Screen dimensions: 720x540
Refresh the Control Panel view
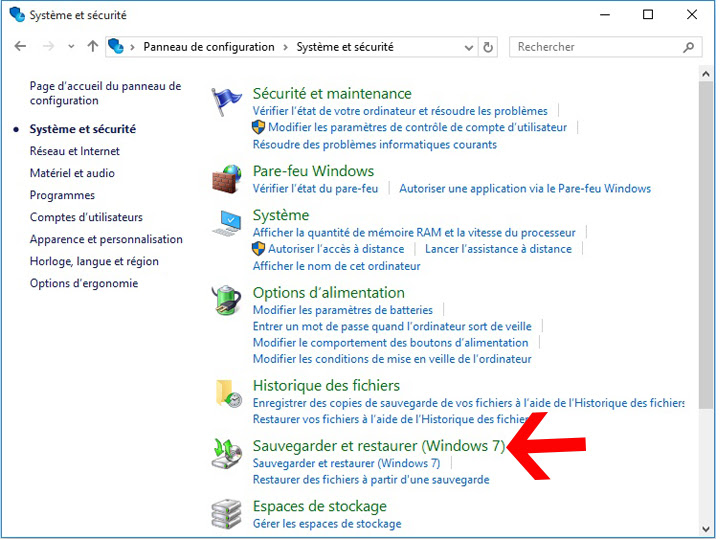tap(488, 47)
